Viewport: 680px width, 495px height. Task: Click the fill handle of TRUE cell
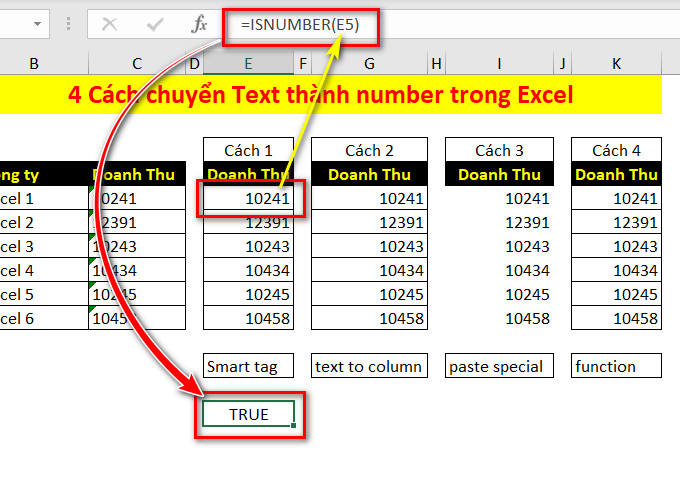[294, 426]
